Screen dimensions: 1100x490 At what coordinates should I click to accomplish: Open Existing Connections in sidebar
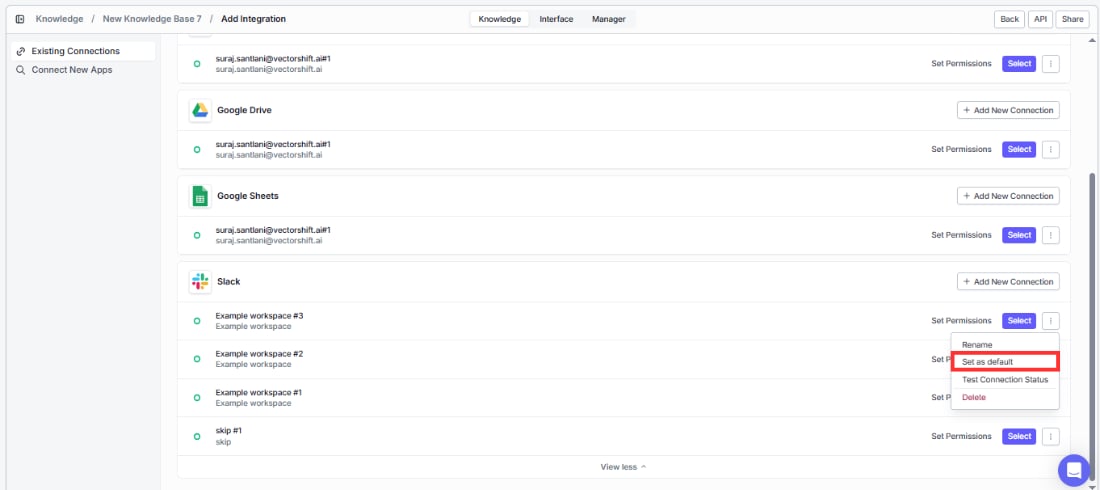click(x=83, y=51)
